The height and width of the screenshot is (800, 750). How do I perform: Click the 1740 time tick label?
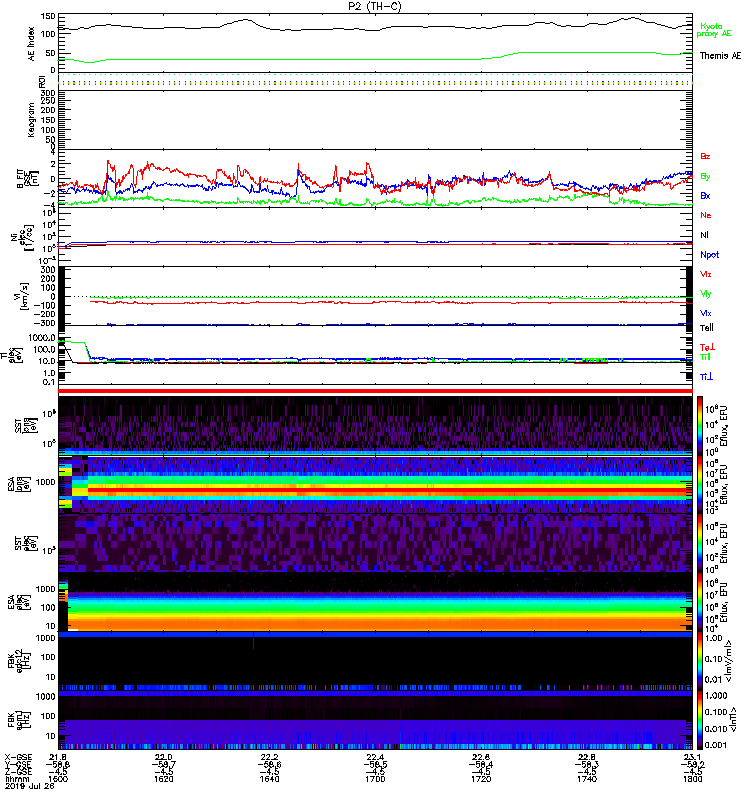587,779
